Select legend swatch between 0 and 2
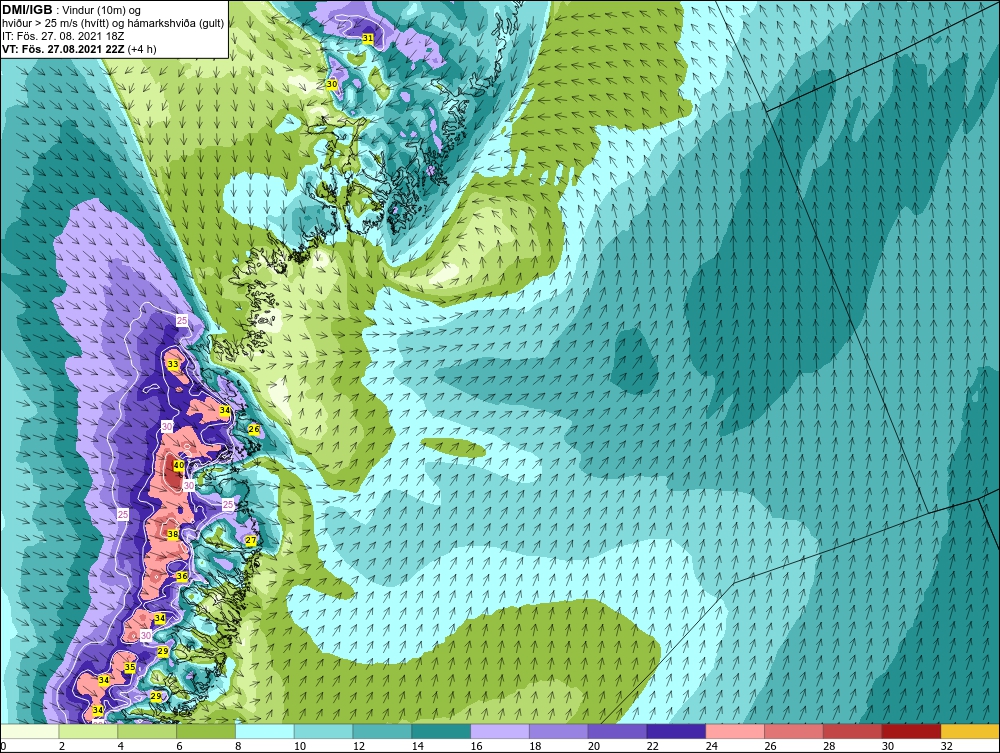 29,731
